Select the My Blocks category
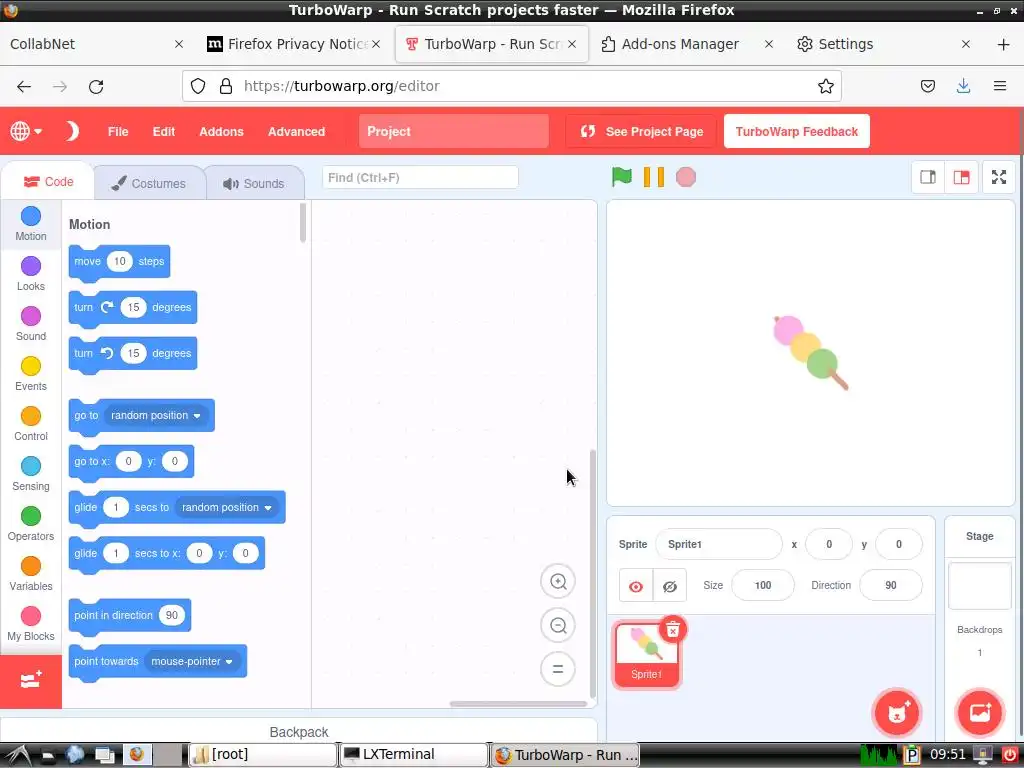This screenshot has width=1024, height=768. tap(31, 624)
